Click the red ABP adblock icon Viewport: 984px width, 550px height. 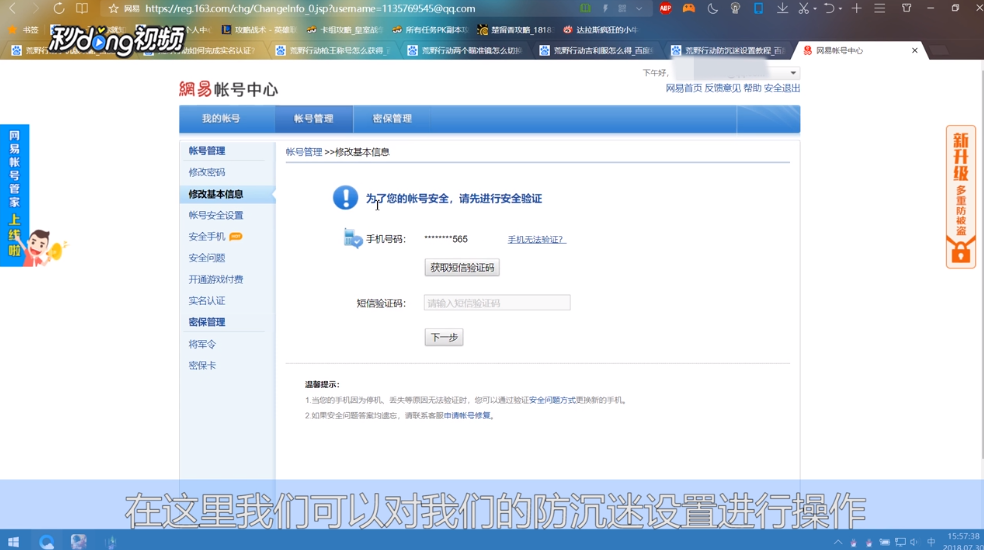665,8
